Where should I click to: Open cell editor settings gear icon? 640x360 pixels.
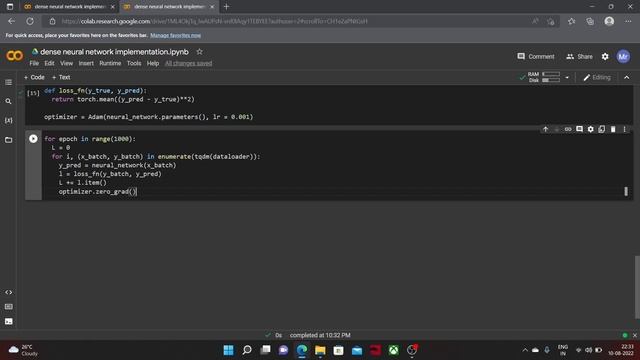pyautogui.click(x=591, y=129)
